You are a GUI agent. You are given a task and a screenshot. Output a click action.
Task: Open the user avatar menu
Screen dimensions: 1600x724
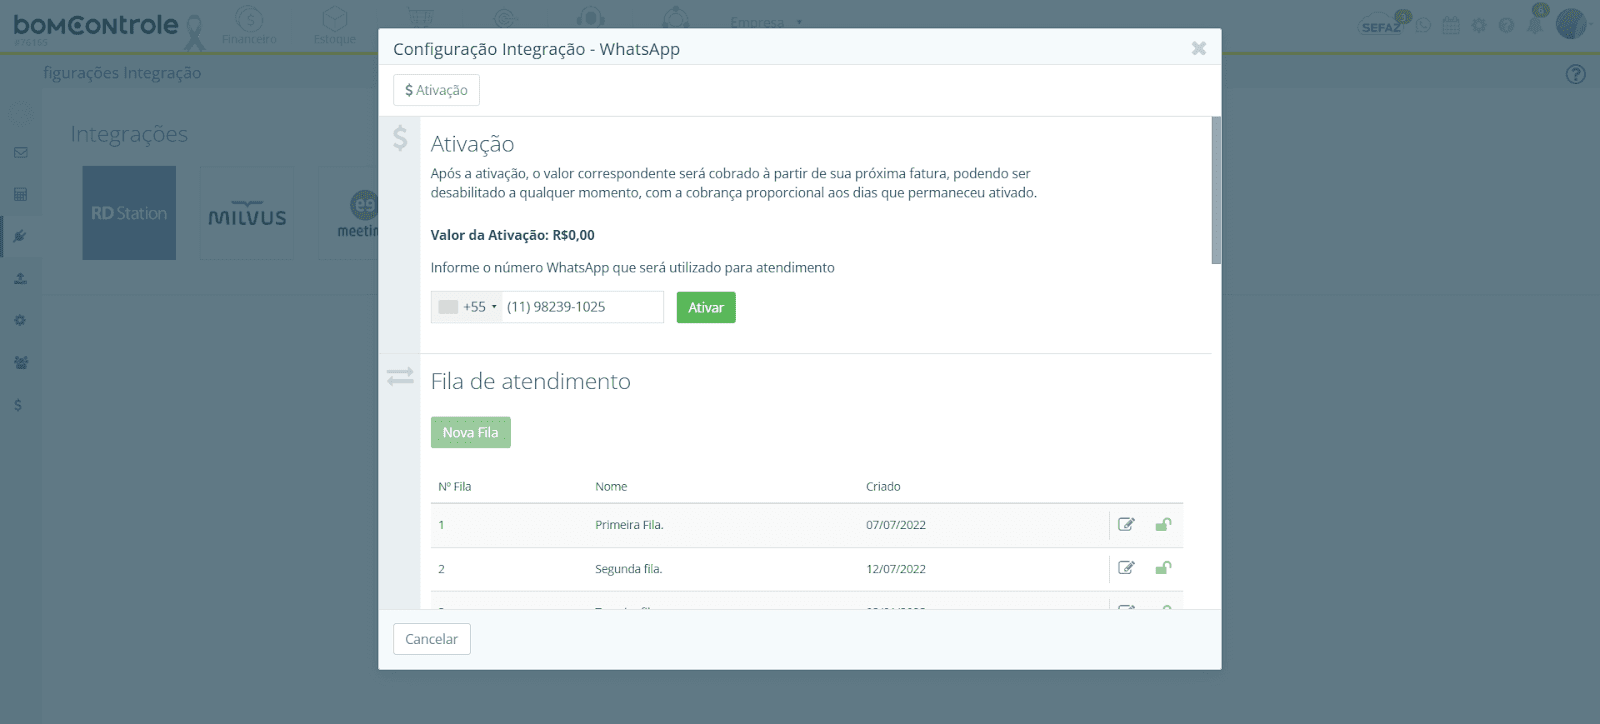1571,23
